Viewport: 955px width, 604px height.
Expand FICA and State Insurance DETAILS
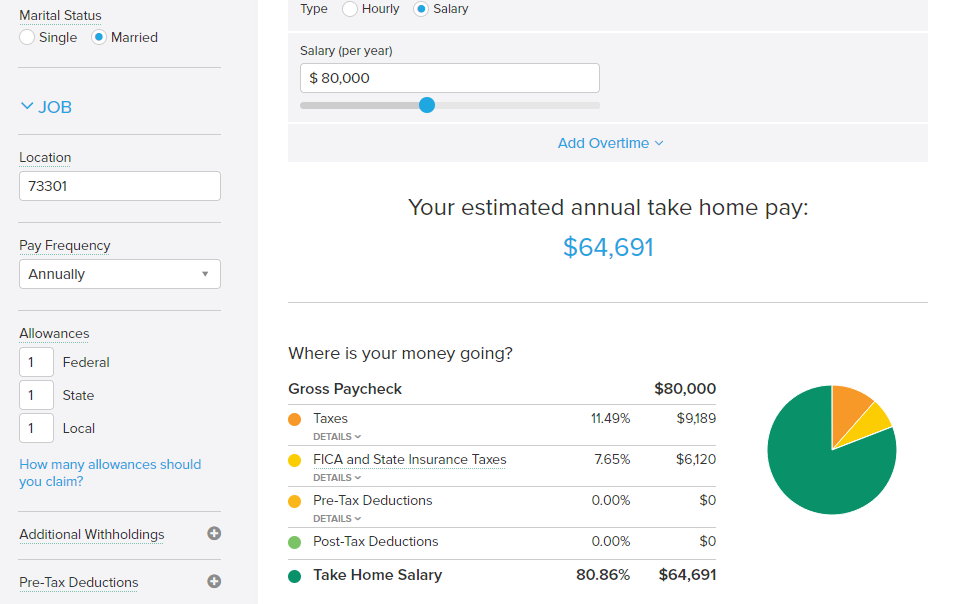[x=337, y=477]
